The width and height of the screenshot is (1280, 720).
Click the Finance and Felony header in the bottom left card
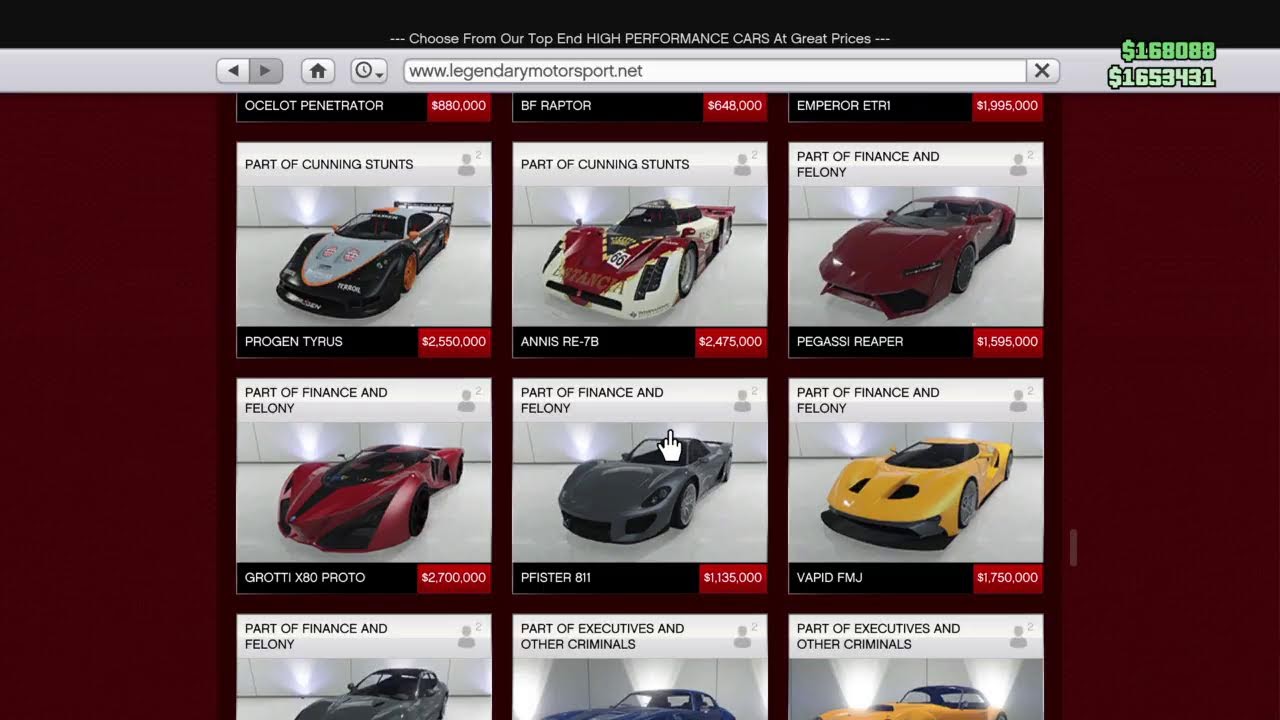[316, 636]
